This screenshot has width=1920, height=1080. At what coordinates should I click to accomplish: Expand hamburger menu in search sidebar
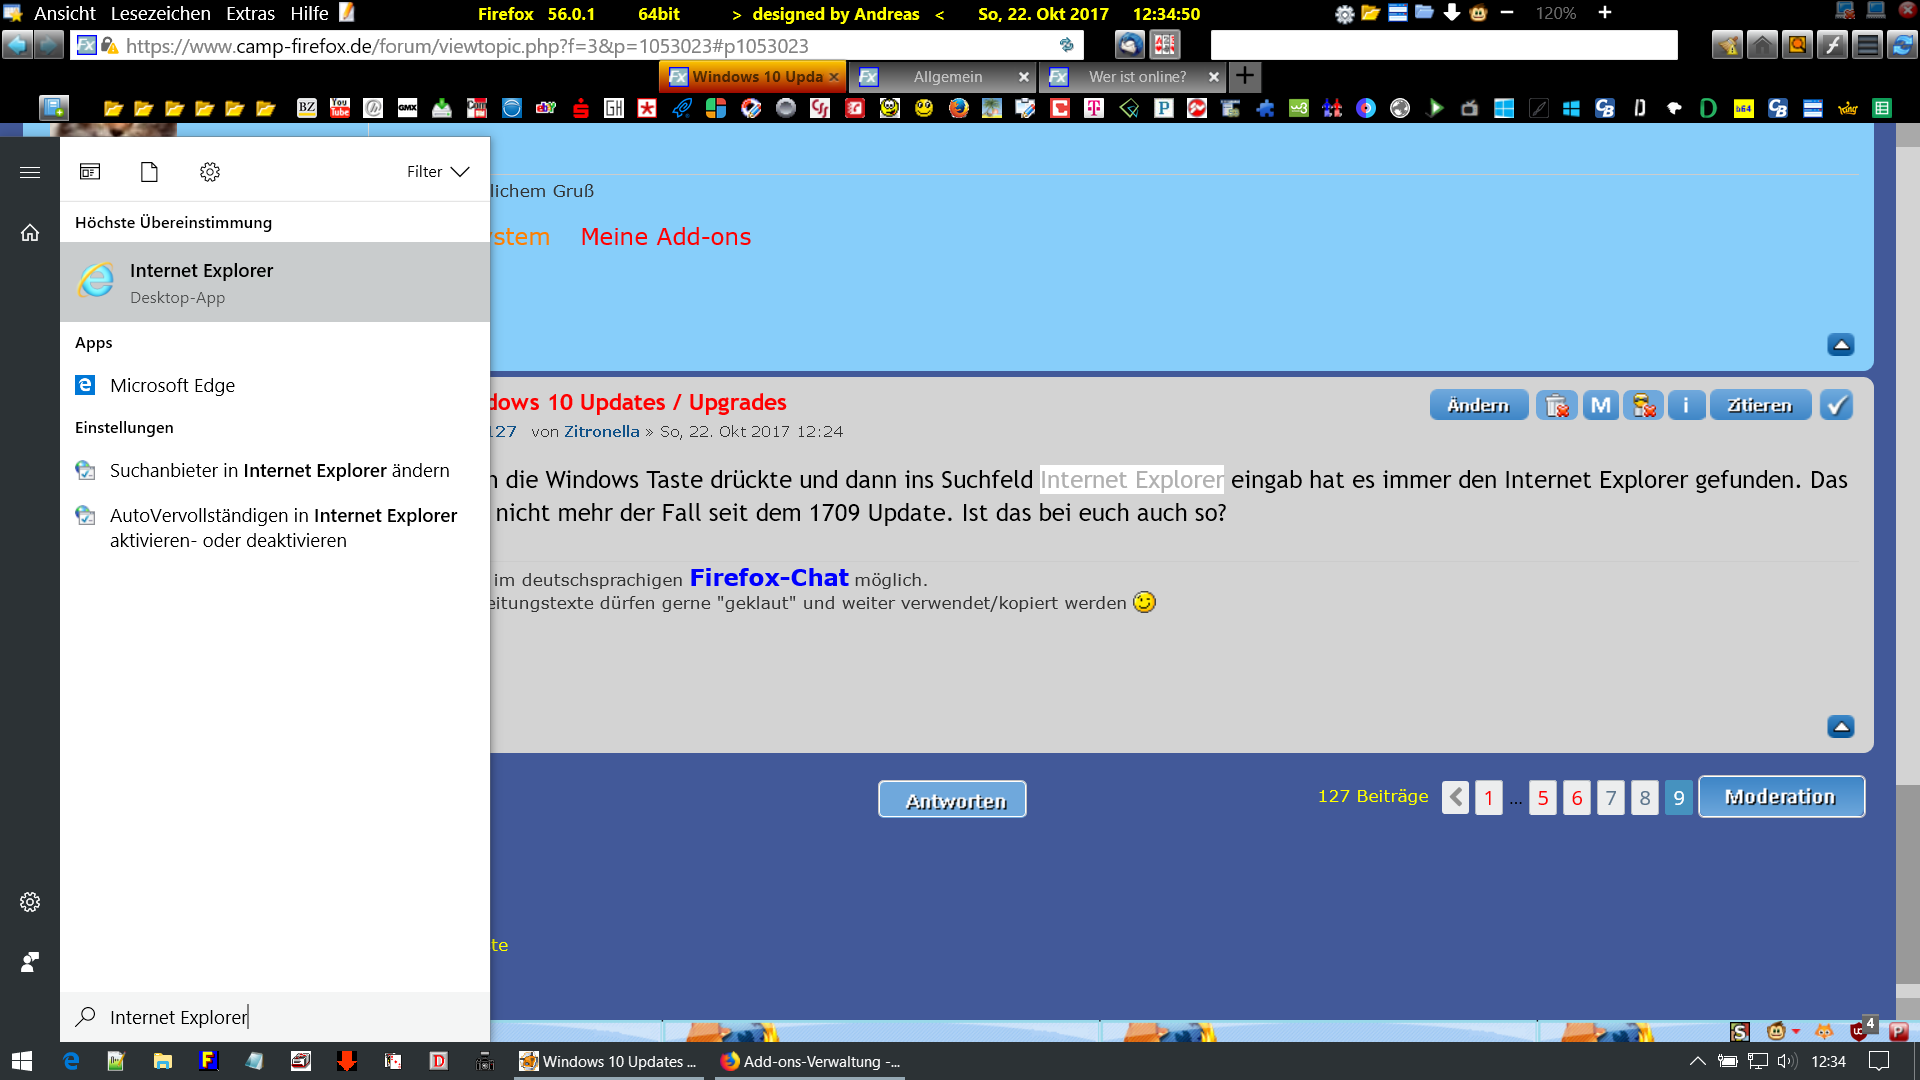point(30,172)
